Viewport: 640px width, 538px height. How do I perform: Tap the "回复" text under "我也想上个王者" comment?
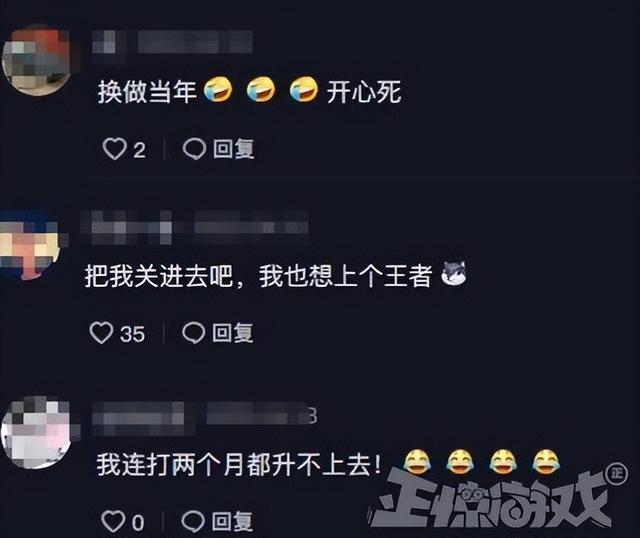pyautogui.click(x=233, y=333)
